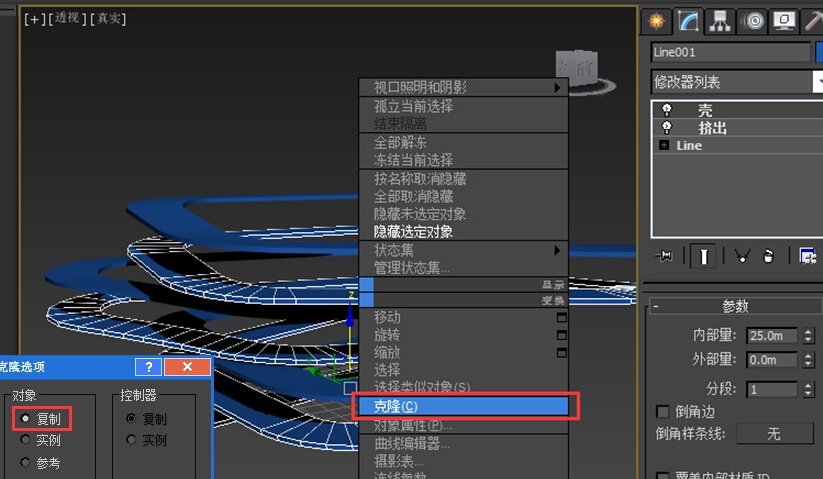Choose 按名称取消隐藏 menu item
Screen dimensions: 823x479
(463, 178)
